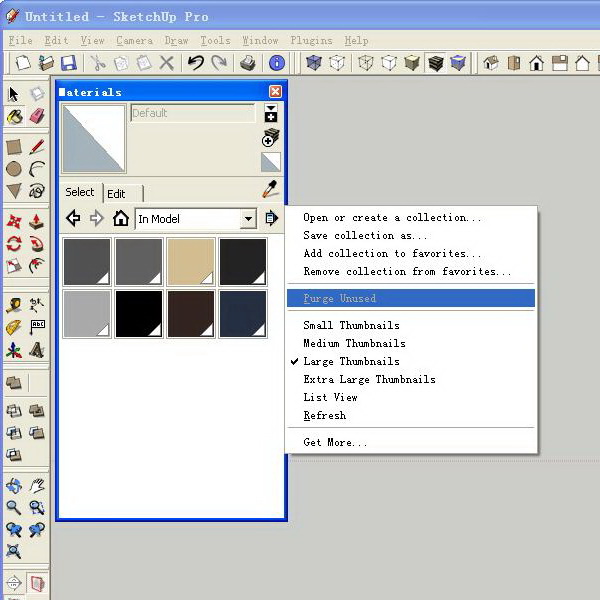Viewport: 600px width, 600px height.
Task: Select the Follow Me tool
Action: [37, 244]
